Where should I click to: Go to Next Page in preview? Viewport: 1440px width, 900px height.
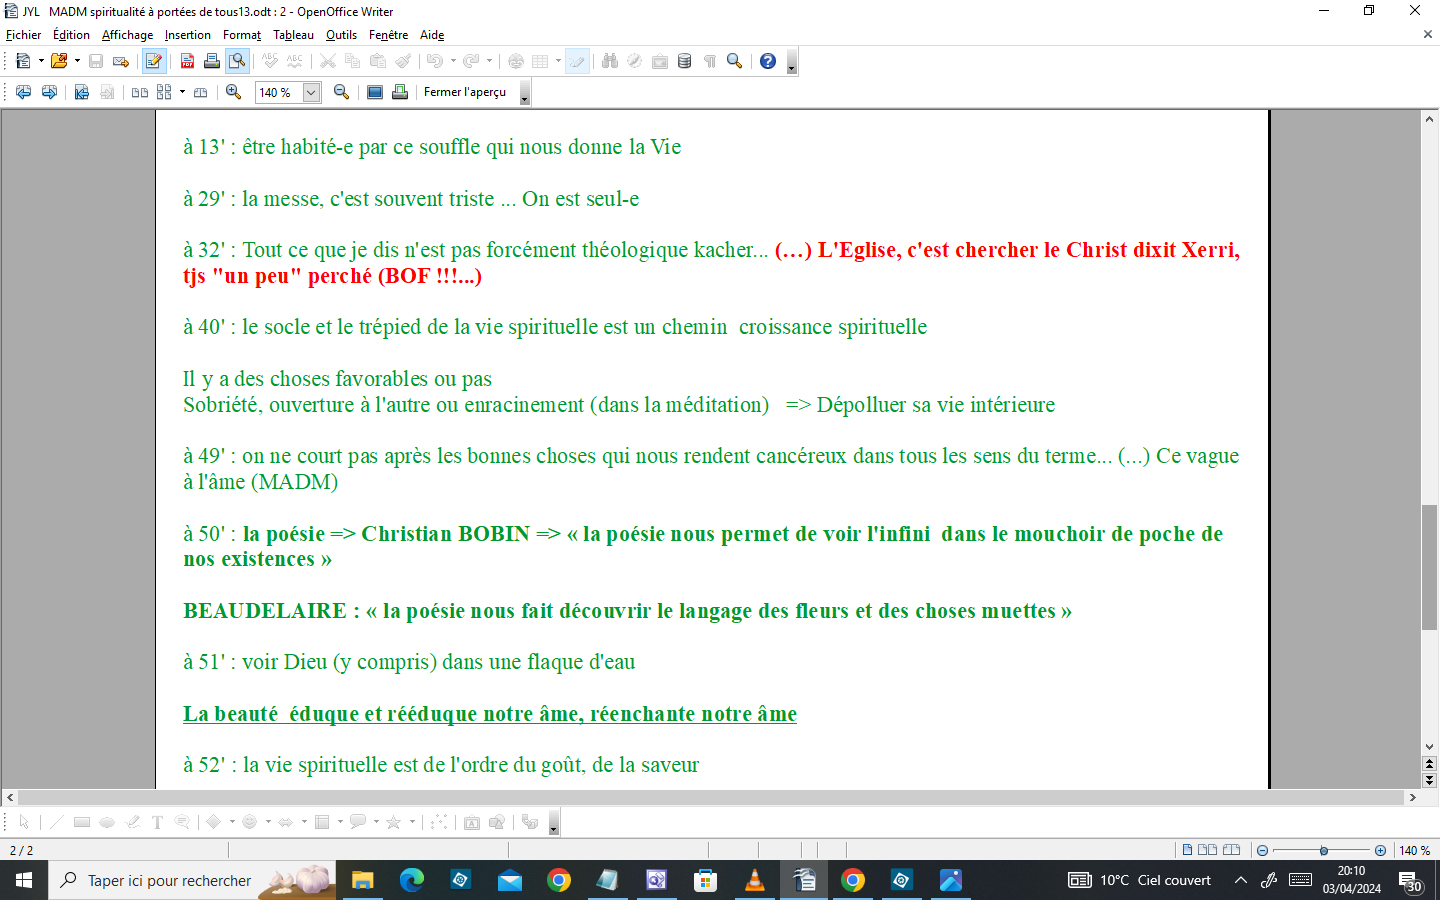(x=48, y=92)
